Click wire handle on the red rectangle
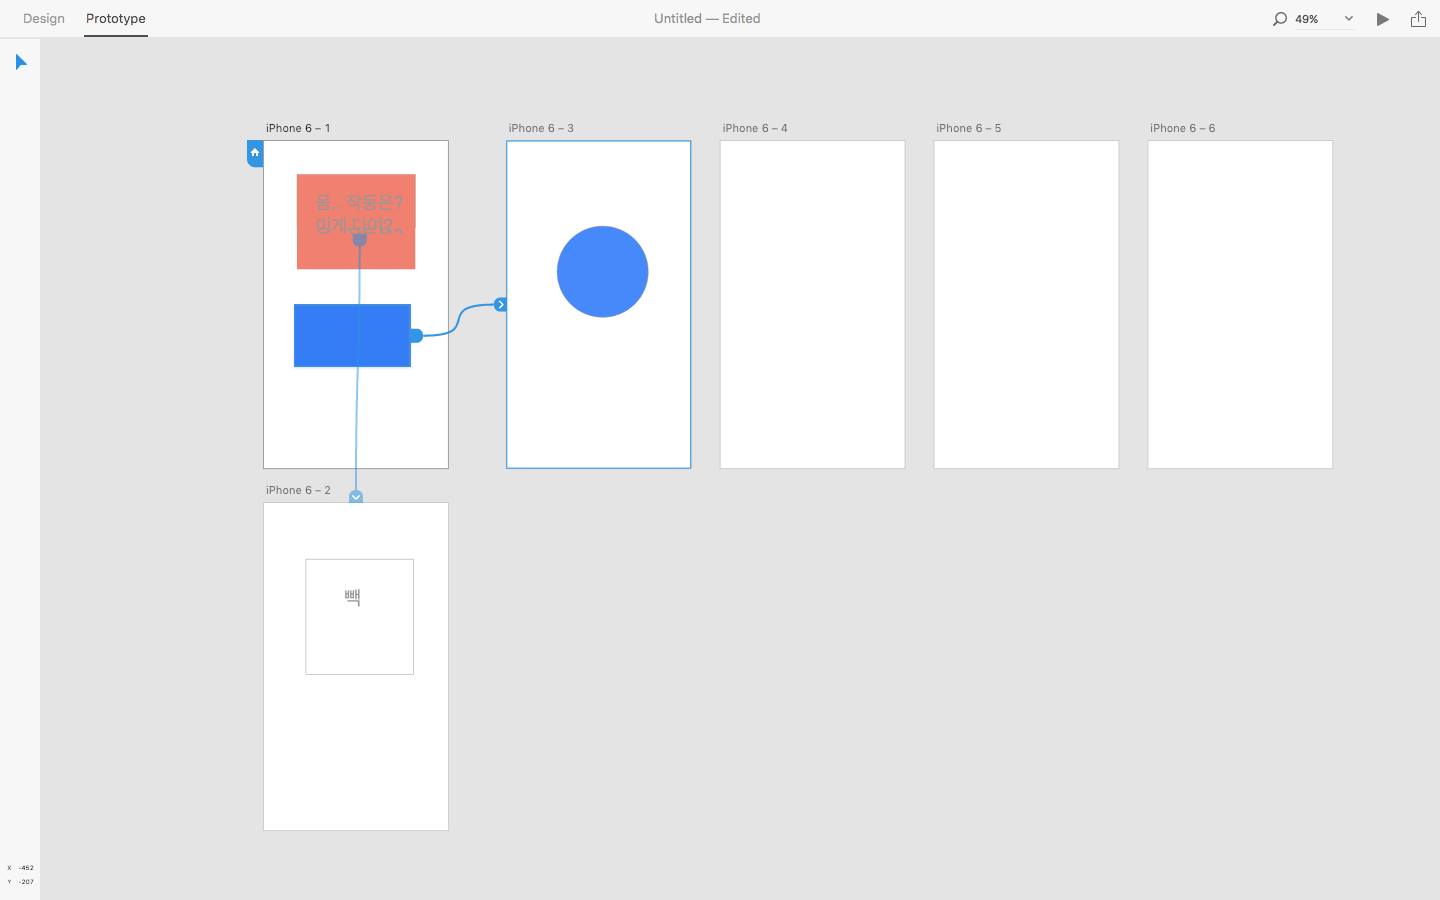This screenshot has height=900, width=1440. point(360,239)
